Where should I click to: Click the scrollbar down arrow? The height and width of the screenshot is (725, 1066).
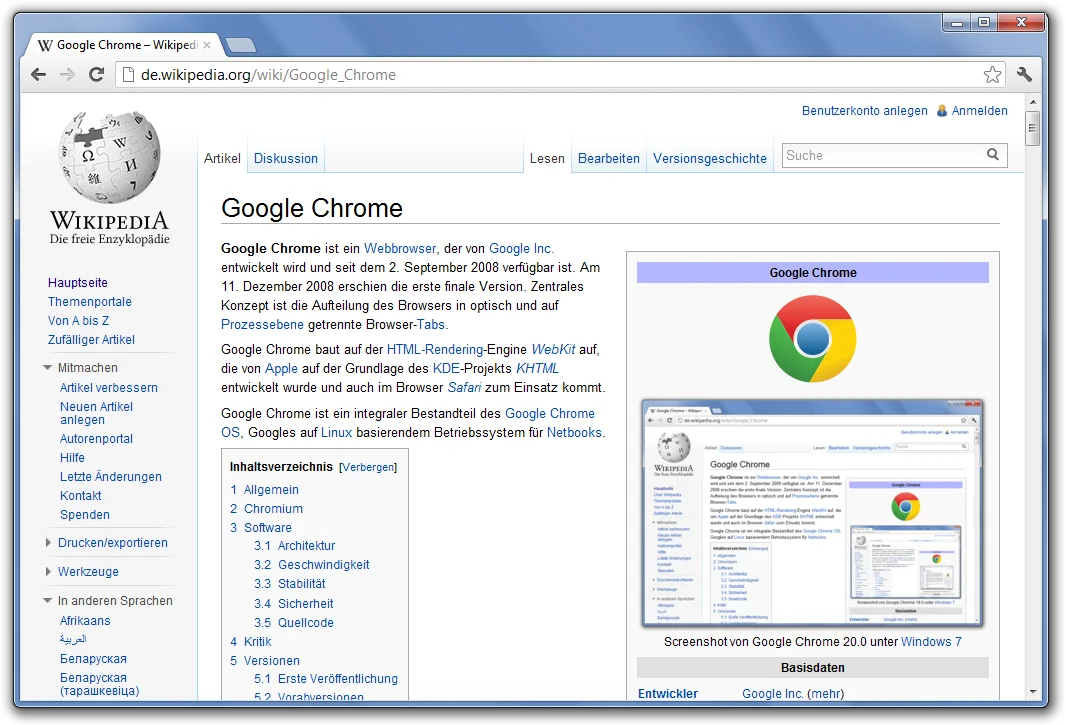[1033, 692]
